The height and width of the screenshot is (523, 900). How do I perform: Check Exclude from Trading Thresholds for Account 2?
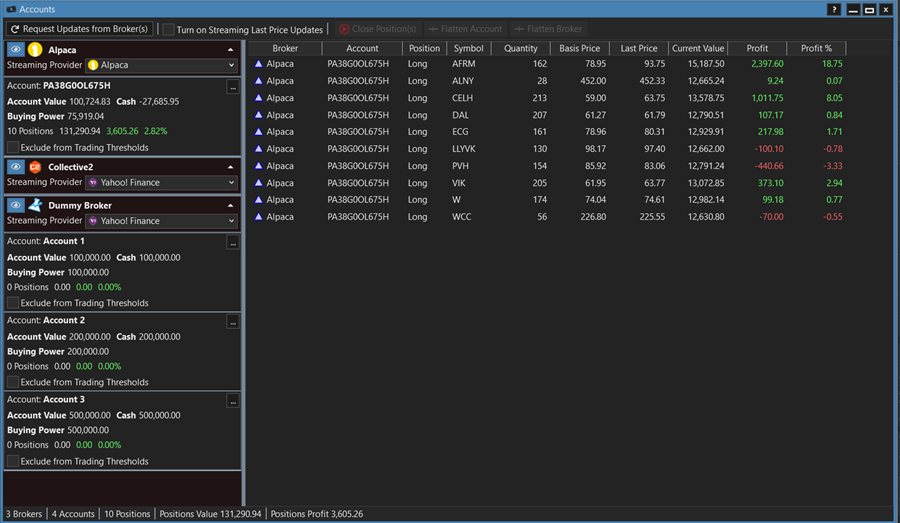point(13,382)
